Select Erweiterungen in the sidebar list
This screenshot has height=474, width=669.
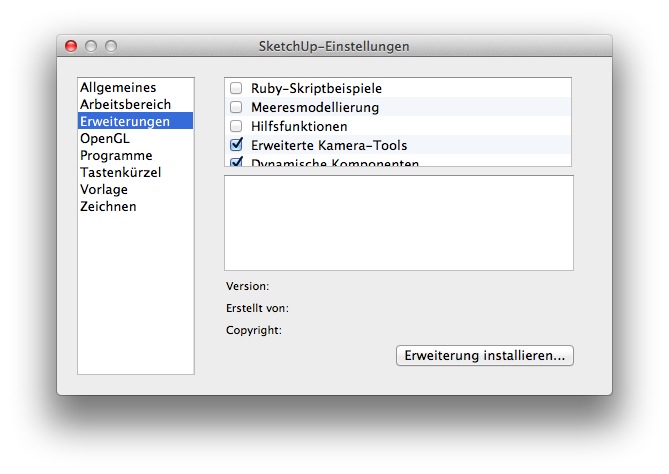[x=125, y=122]
